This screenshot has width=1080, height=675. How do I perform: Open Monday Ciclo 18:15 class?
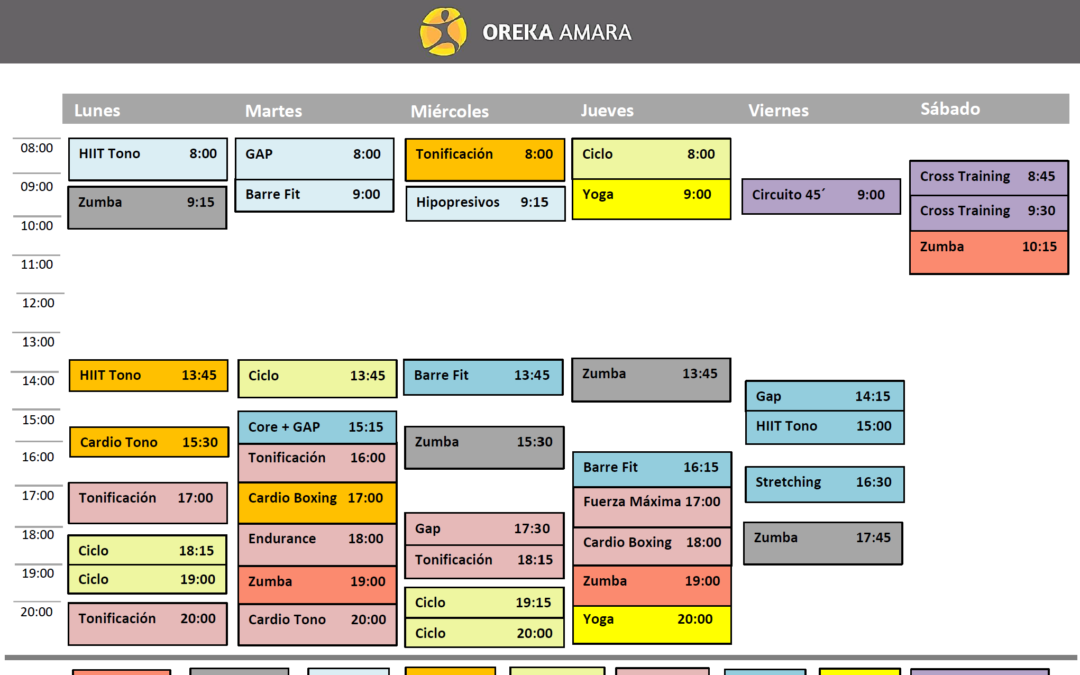[147, 550]
